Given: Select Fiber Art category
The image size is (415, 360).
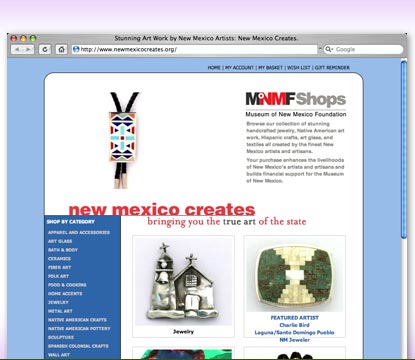Looking at the screenshot, I should click(x=60, y=267).
